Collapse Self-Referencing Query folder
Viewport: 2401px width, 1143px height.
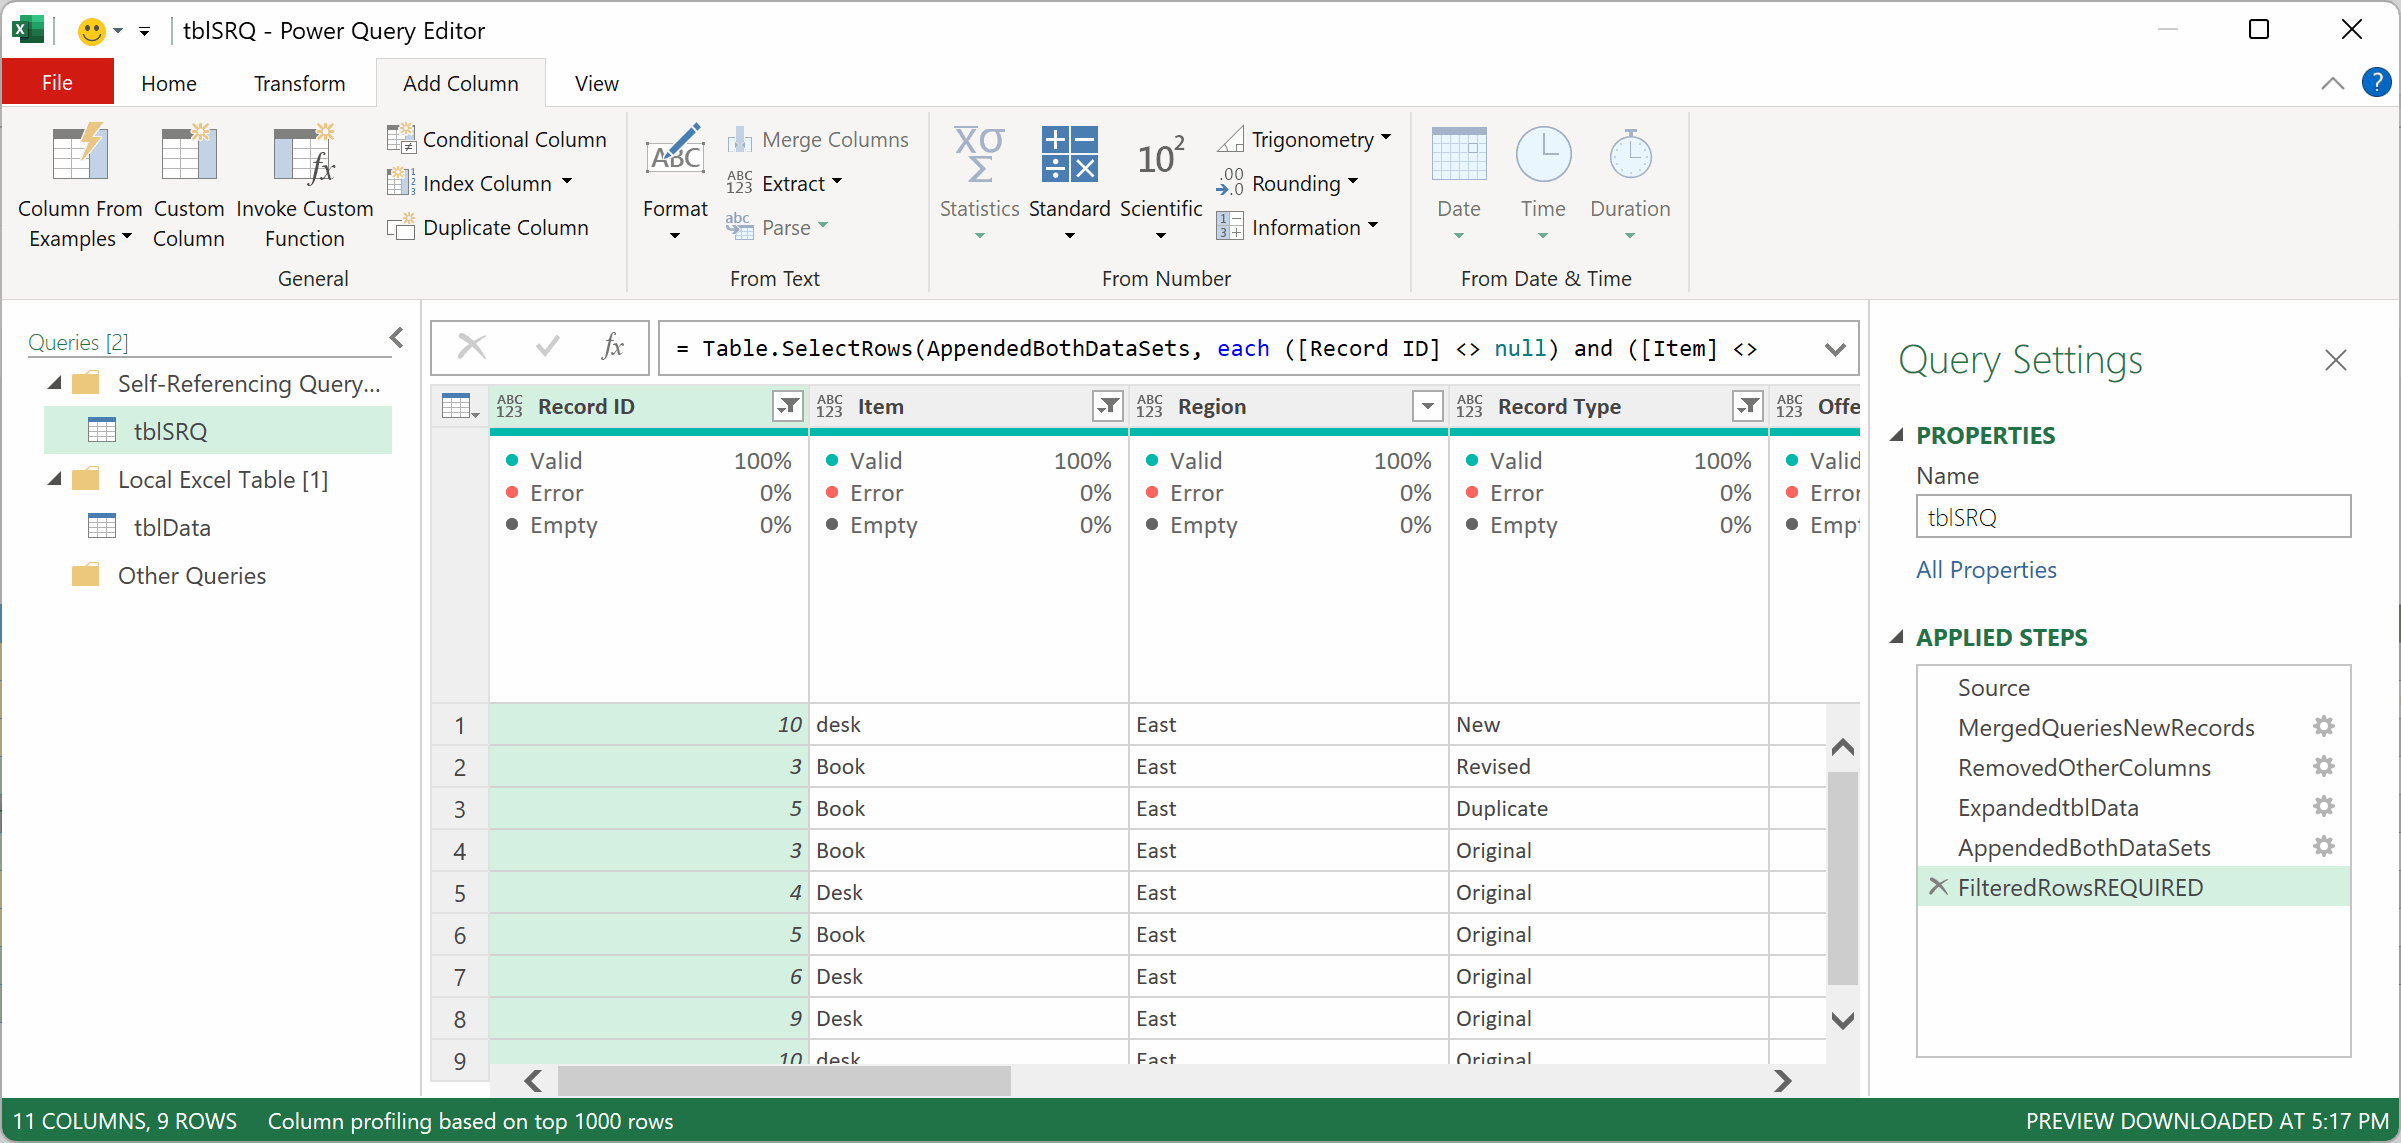[x=55, y=383]
